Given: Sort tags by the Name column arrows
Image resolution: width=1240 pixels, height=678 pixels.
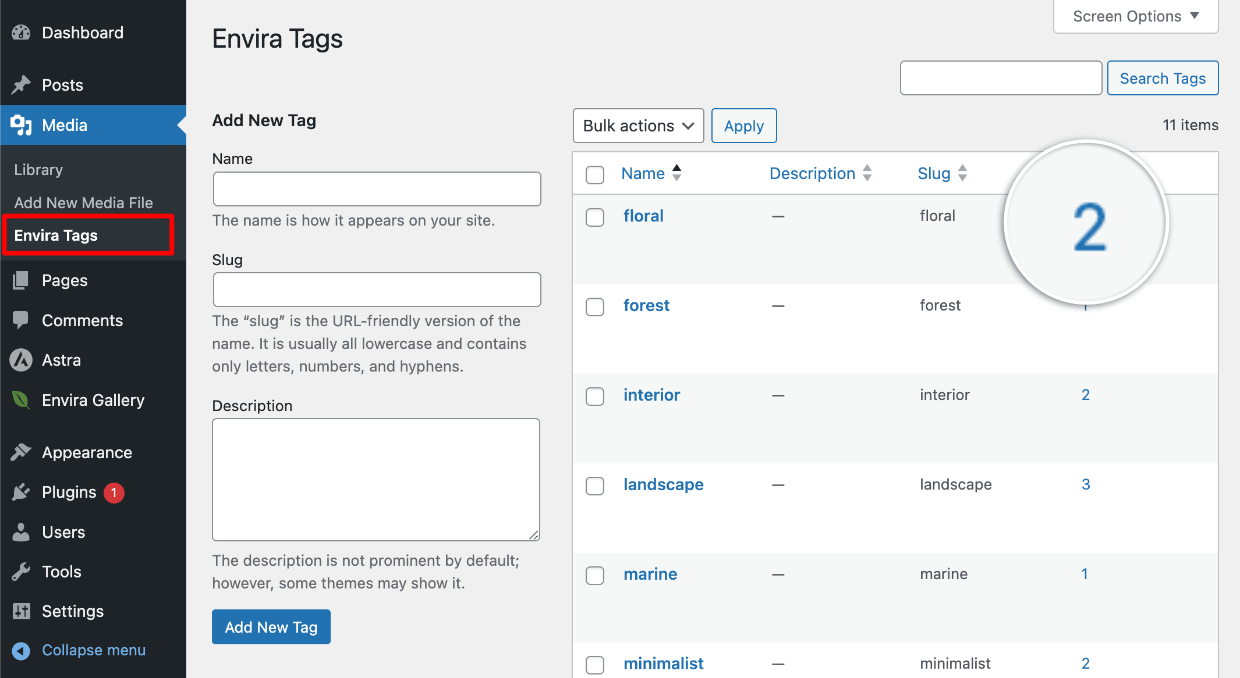Looking at the screenshot, I should click(677, 173).
